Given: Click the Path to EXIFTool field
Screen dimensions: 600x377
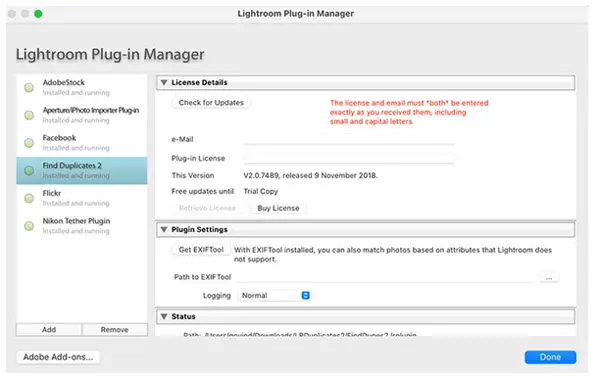Looking at the screenshot, I should click(x=386, y=277).
